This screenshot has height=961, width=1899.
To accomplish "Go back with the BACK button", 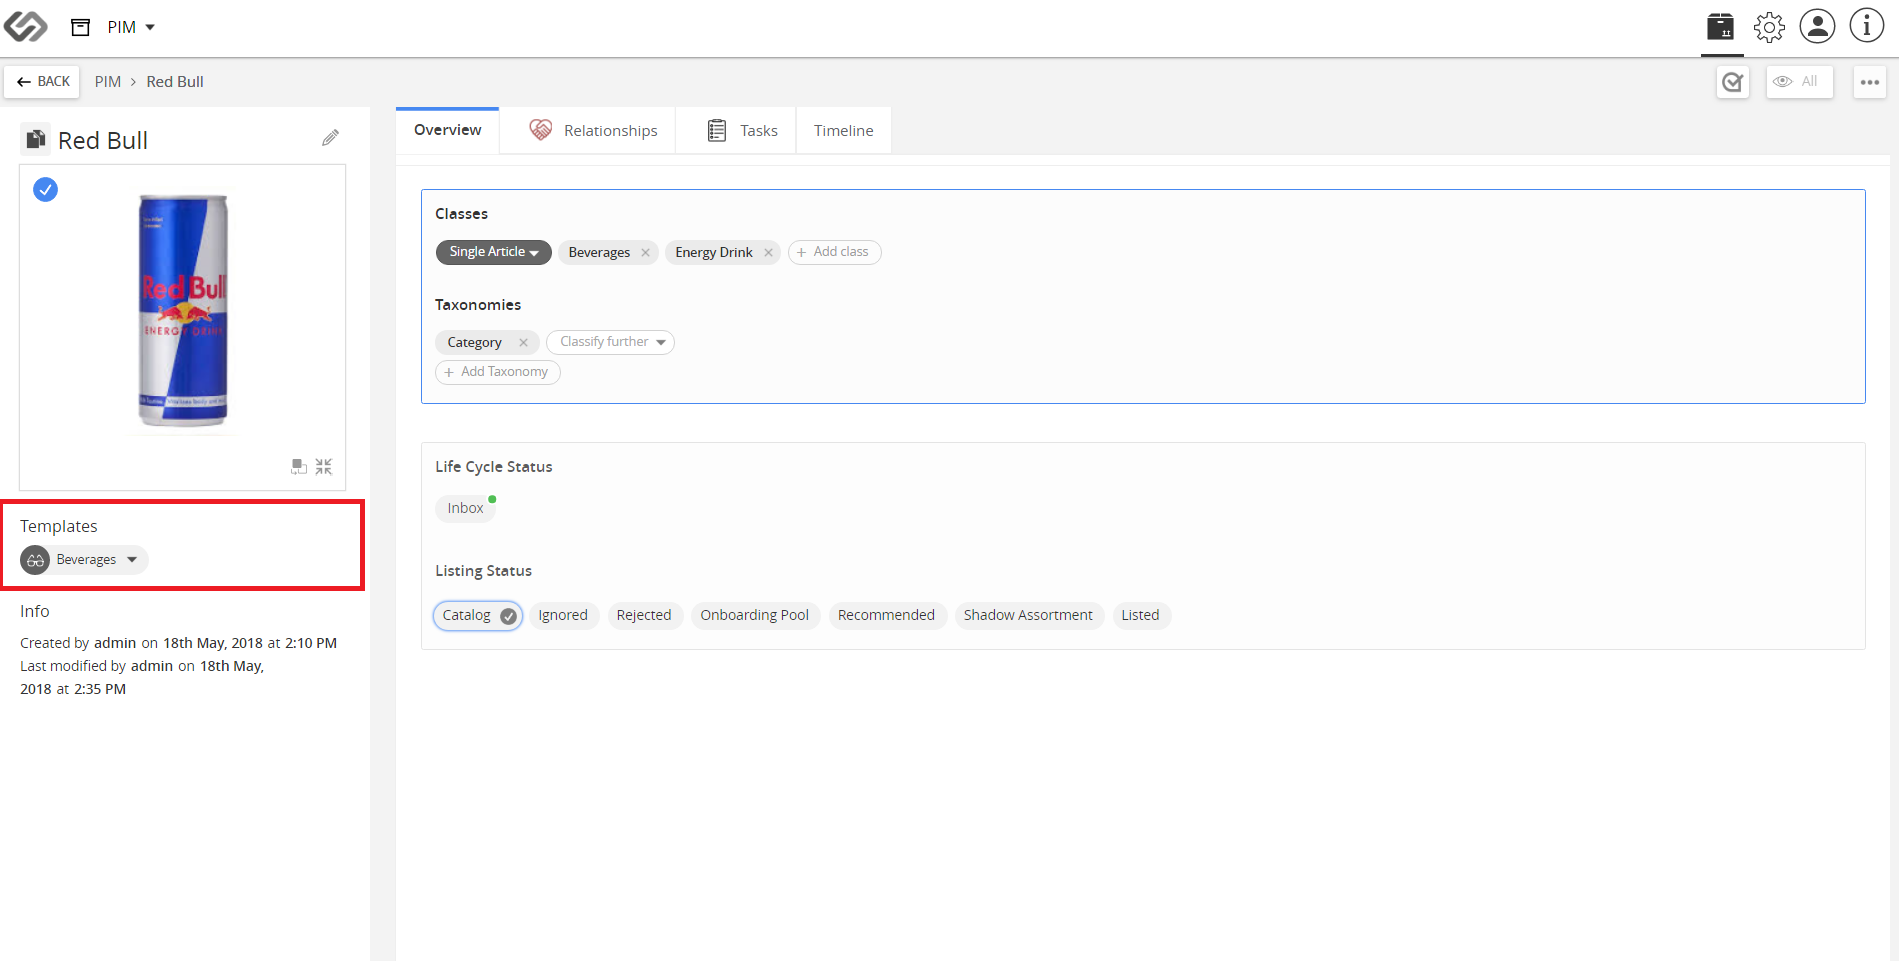I will point(42,82).
